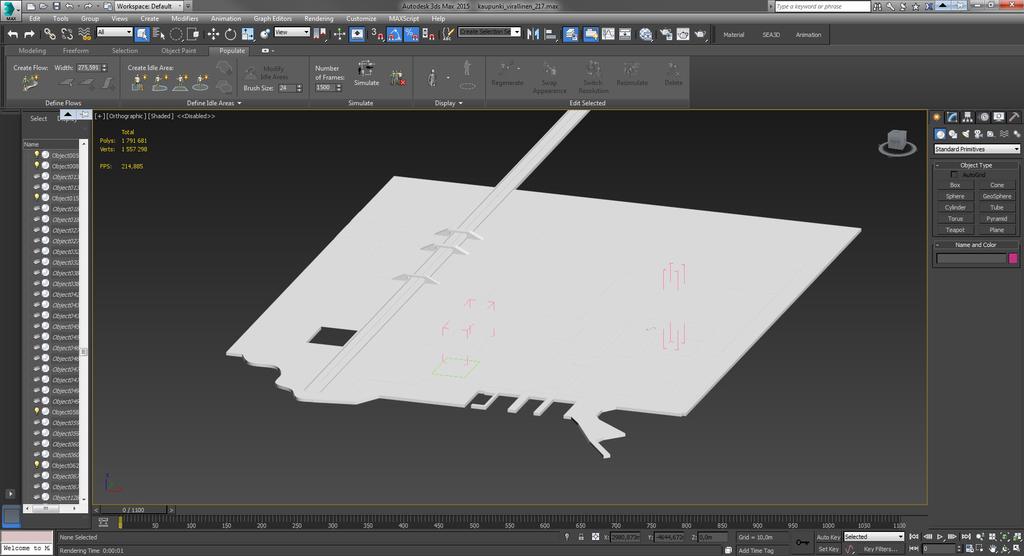Open the Rendering menu

pyautogui.click(x=319, y=18)
